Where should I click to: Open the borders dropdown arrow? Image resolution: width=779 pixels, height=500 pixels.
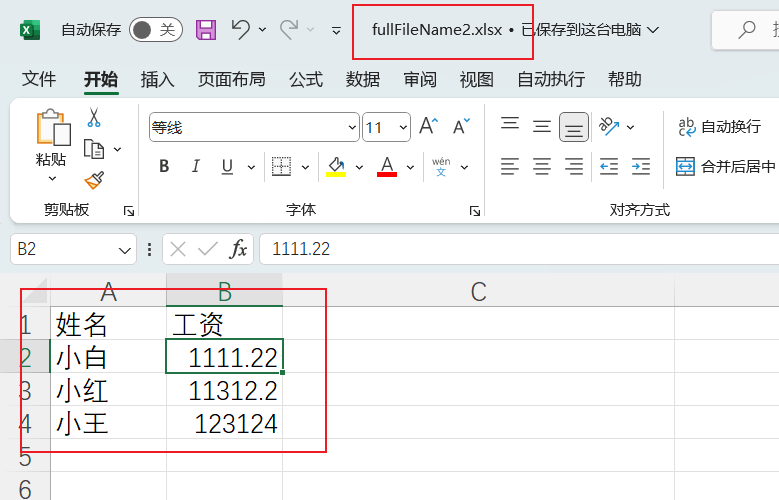(x=306, y=167)
